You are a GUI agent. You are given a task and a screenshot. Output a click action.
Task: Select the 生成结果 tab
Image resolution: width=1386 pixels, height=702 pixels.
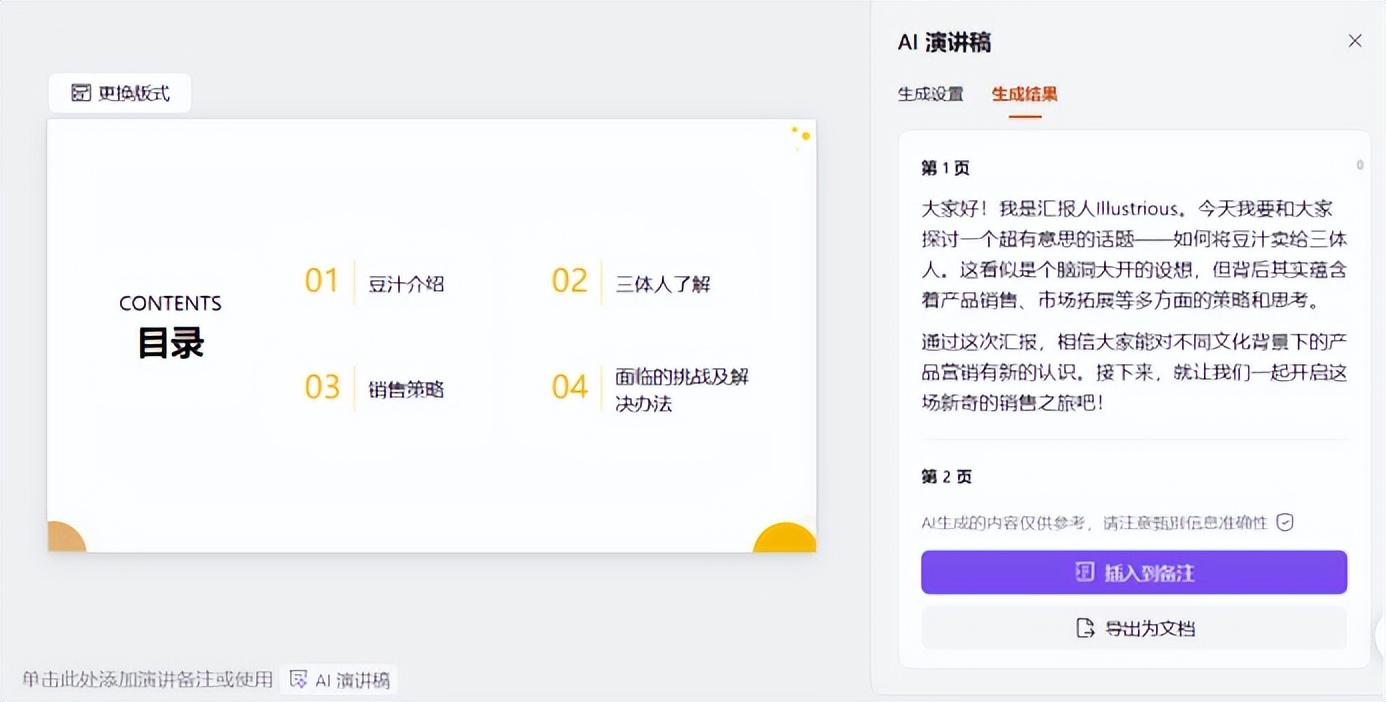(1024, 94)
